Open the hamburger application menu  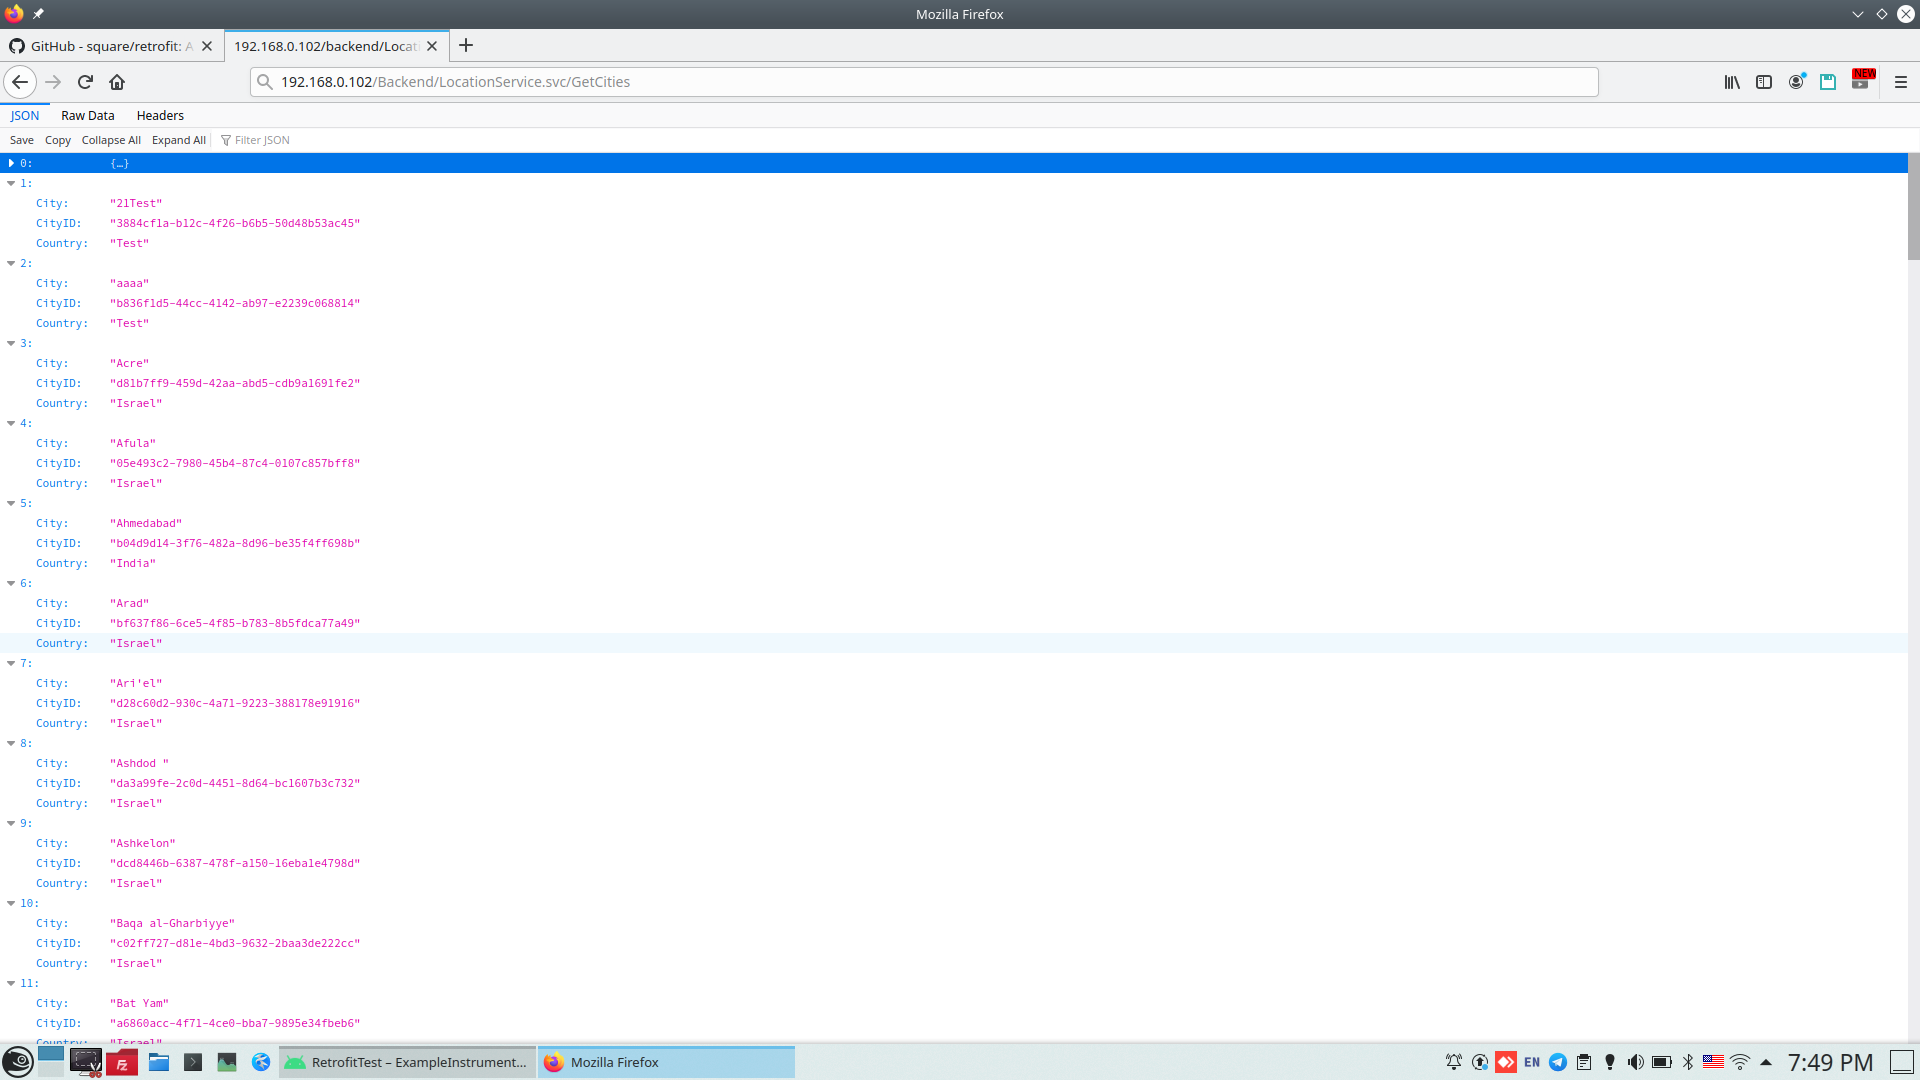tap(1900, 82)
